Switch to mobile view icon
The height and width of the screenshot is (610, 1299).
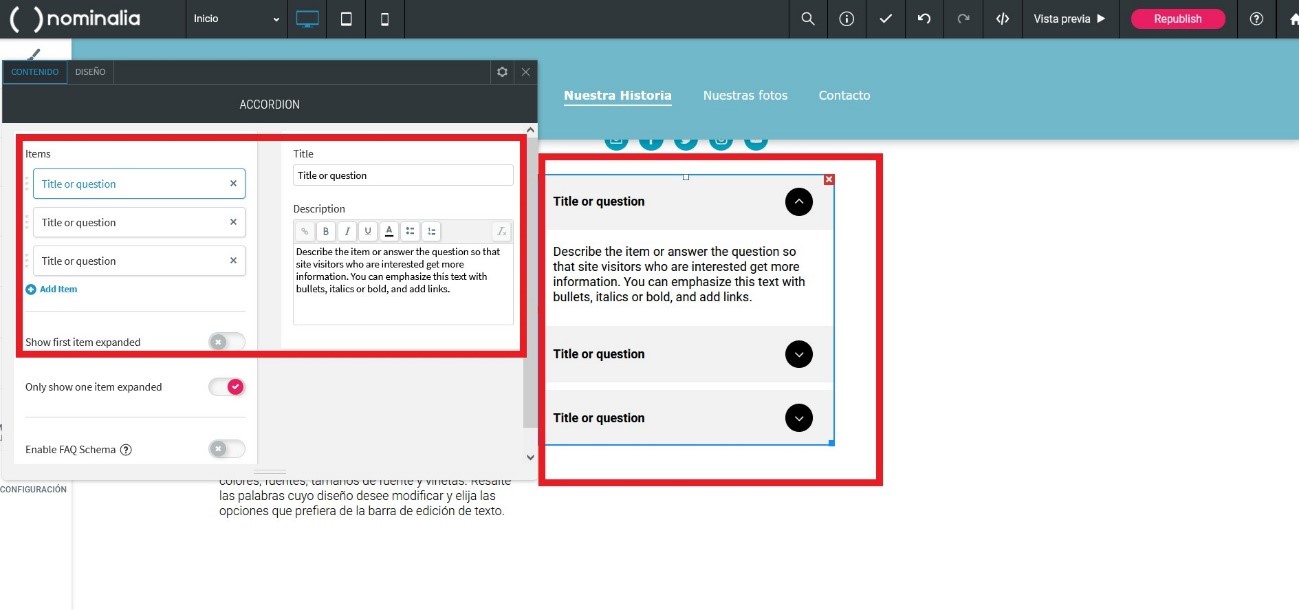pos(385,19)
